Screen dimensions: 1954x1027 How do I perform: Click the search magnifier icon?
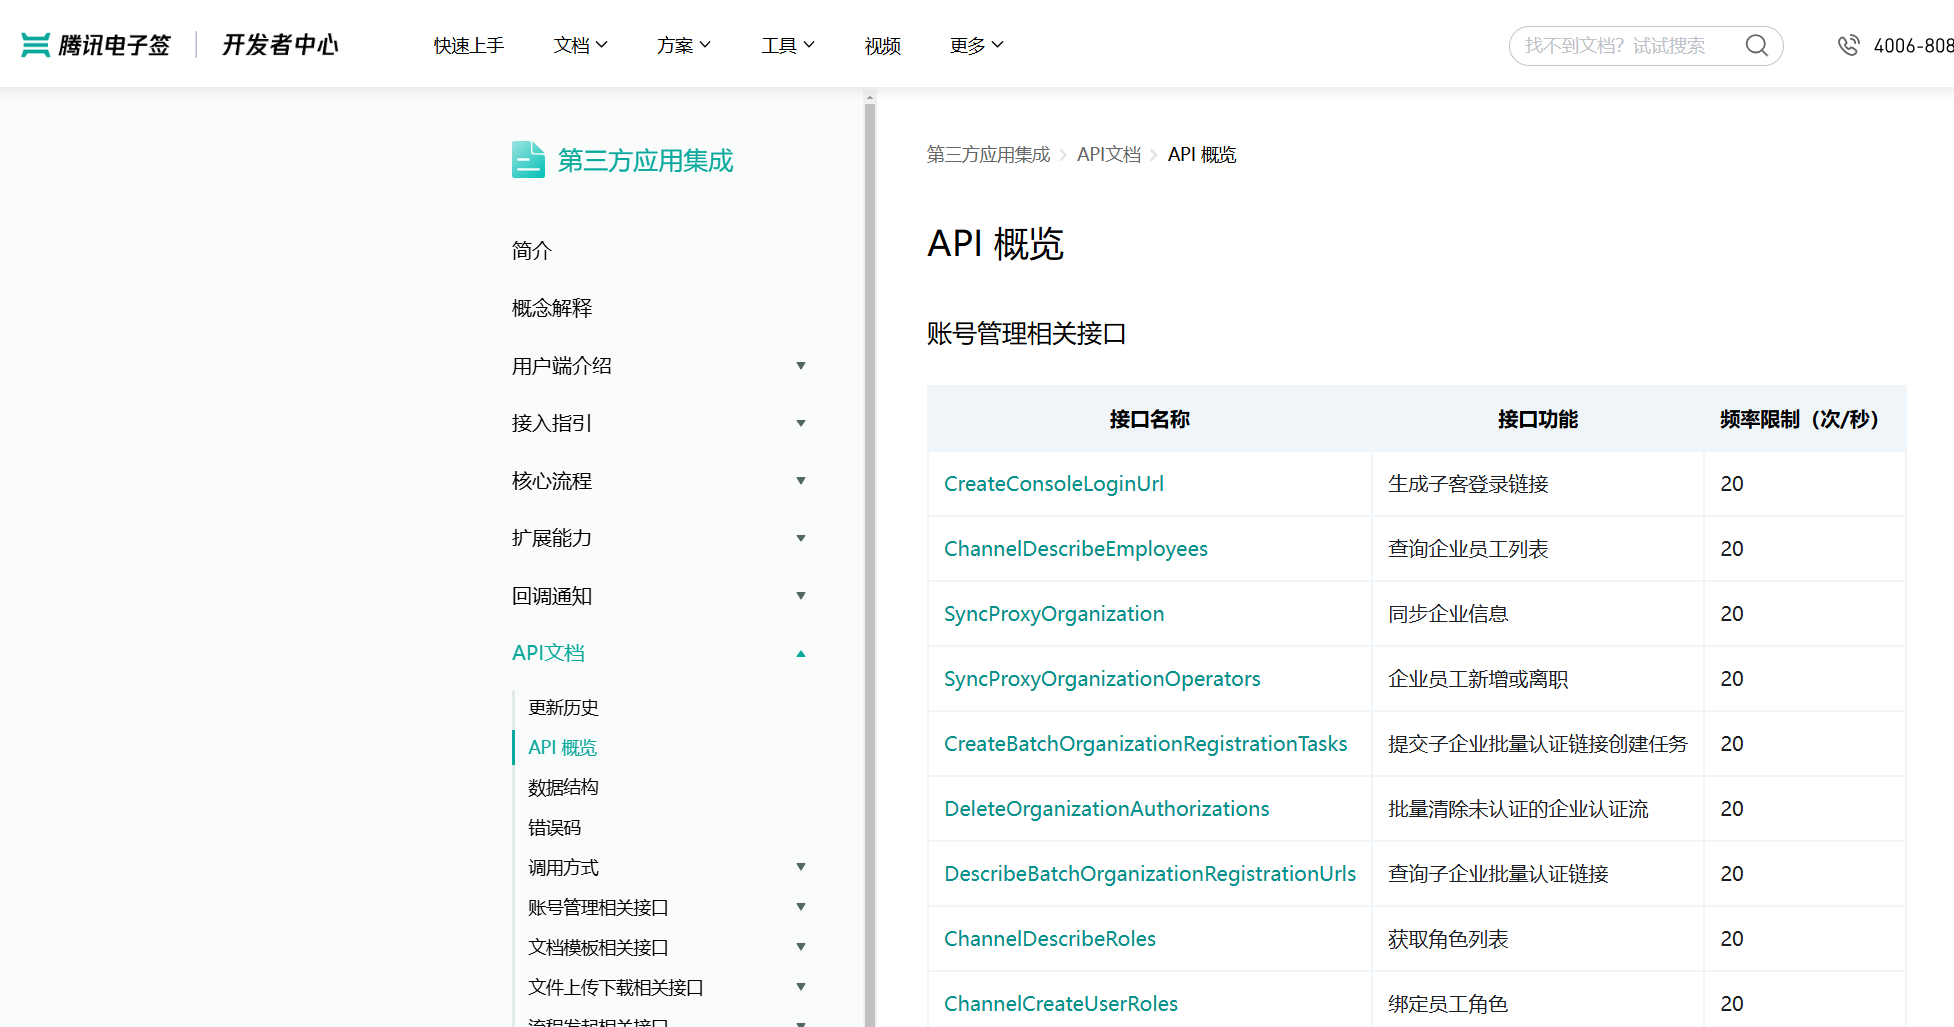(x=1756, y=45)
